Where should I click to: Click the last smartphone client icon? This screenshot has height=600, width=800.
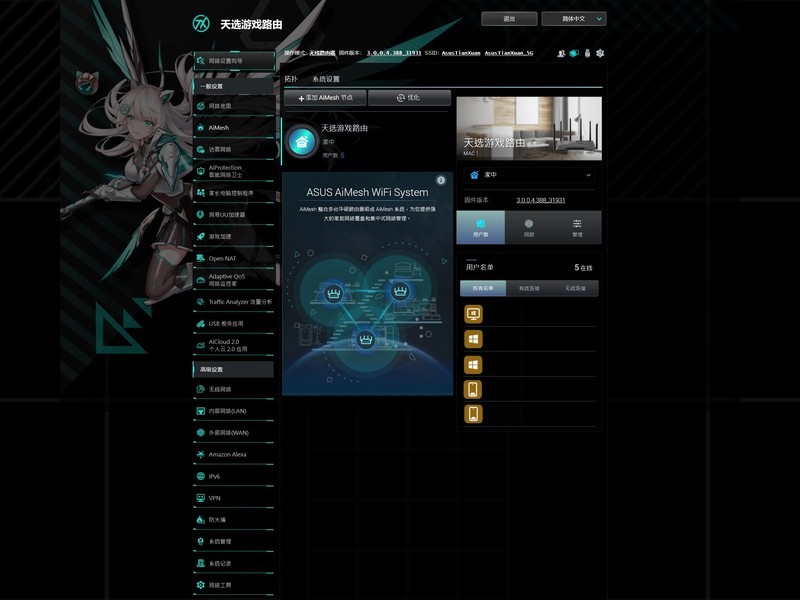pos(473,414)
